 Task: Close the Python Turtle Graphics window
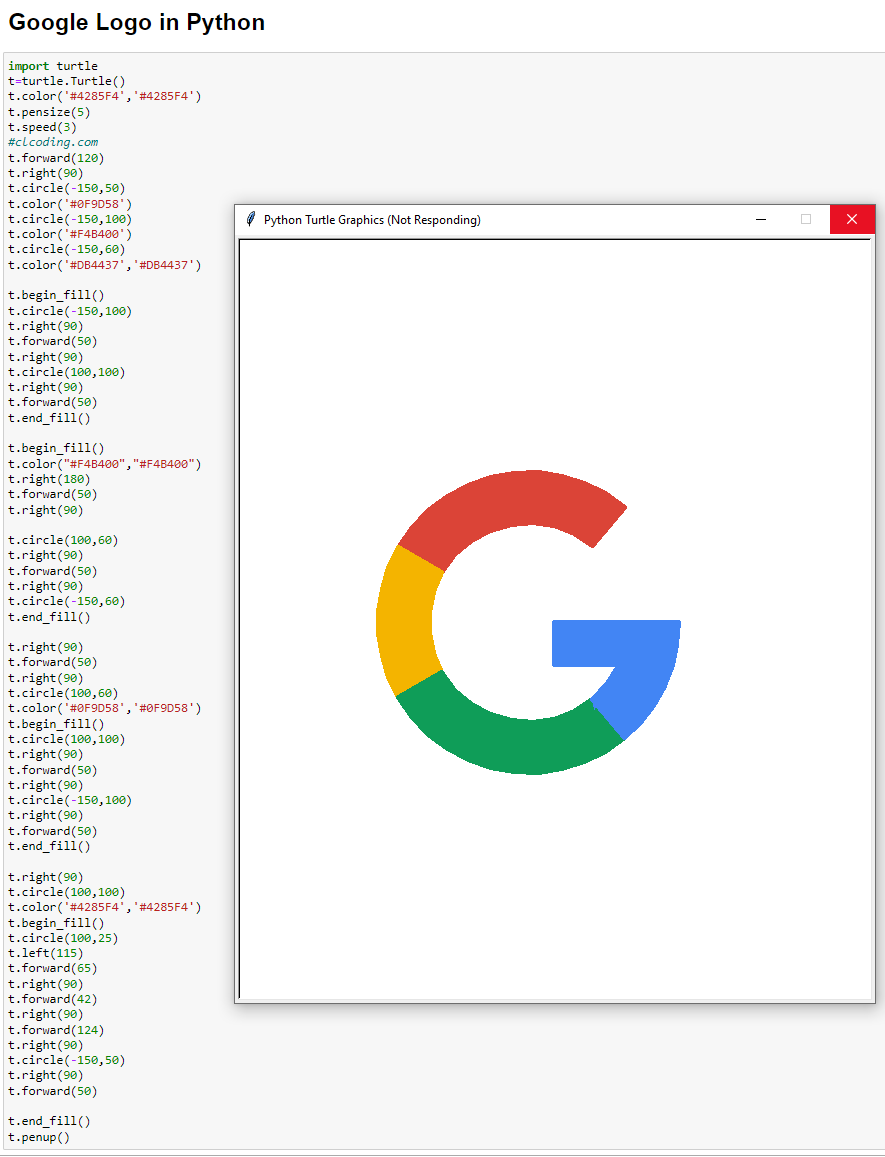click(x=852, y=219)
